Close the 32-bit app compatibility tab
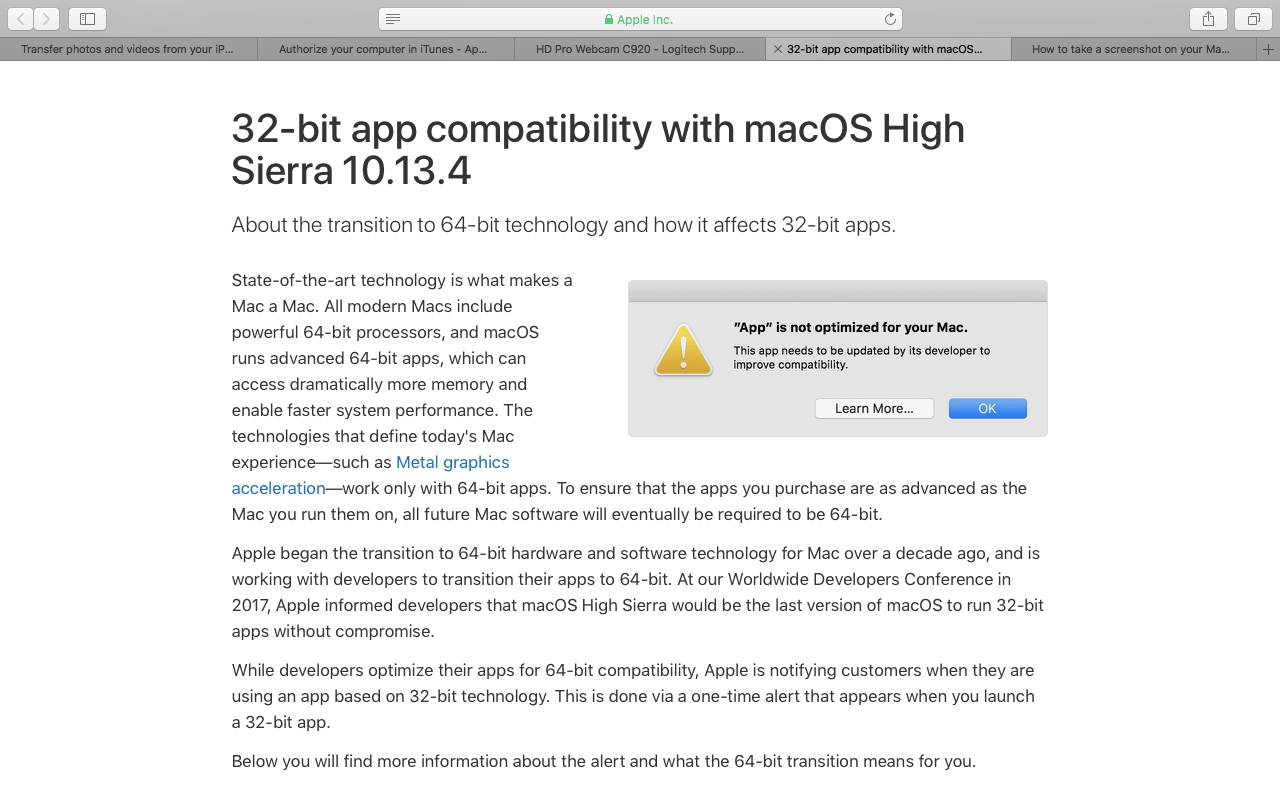 (x=778, y=49)
